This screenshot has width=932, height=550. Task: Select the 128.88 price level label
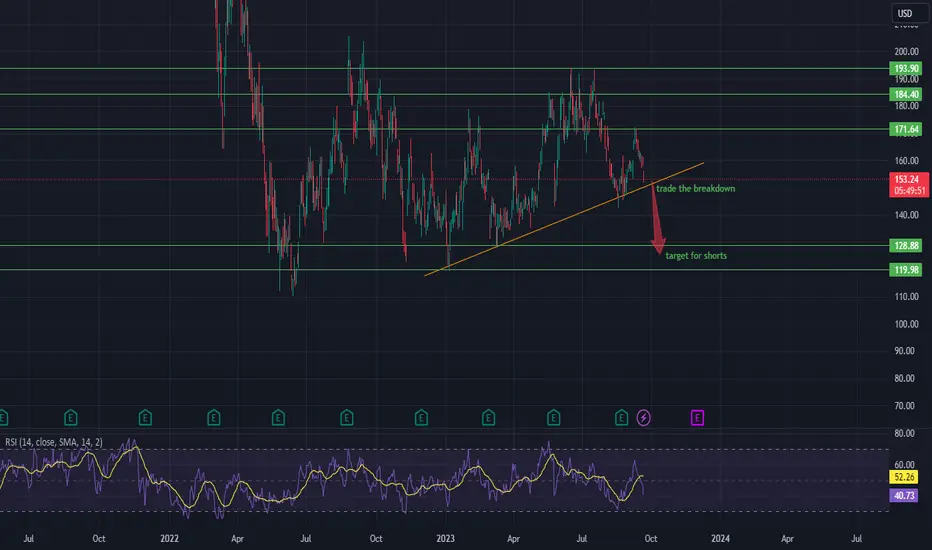click(906, 245)
